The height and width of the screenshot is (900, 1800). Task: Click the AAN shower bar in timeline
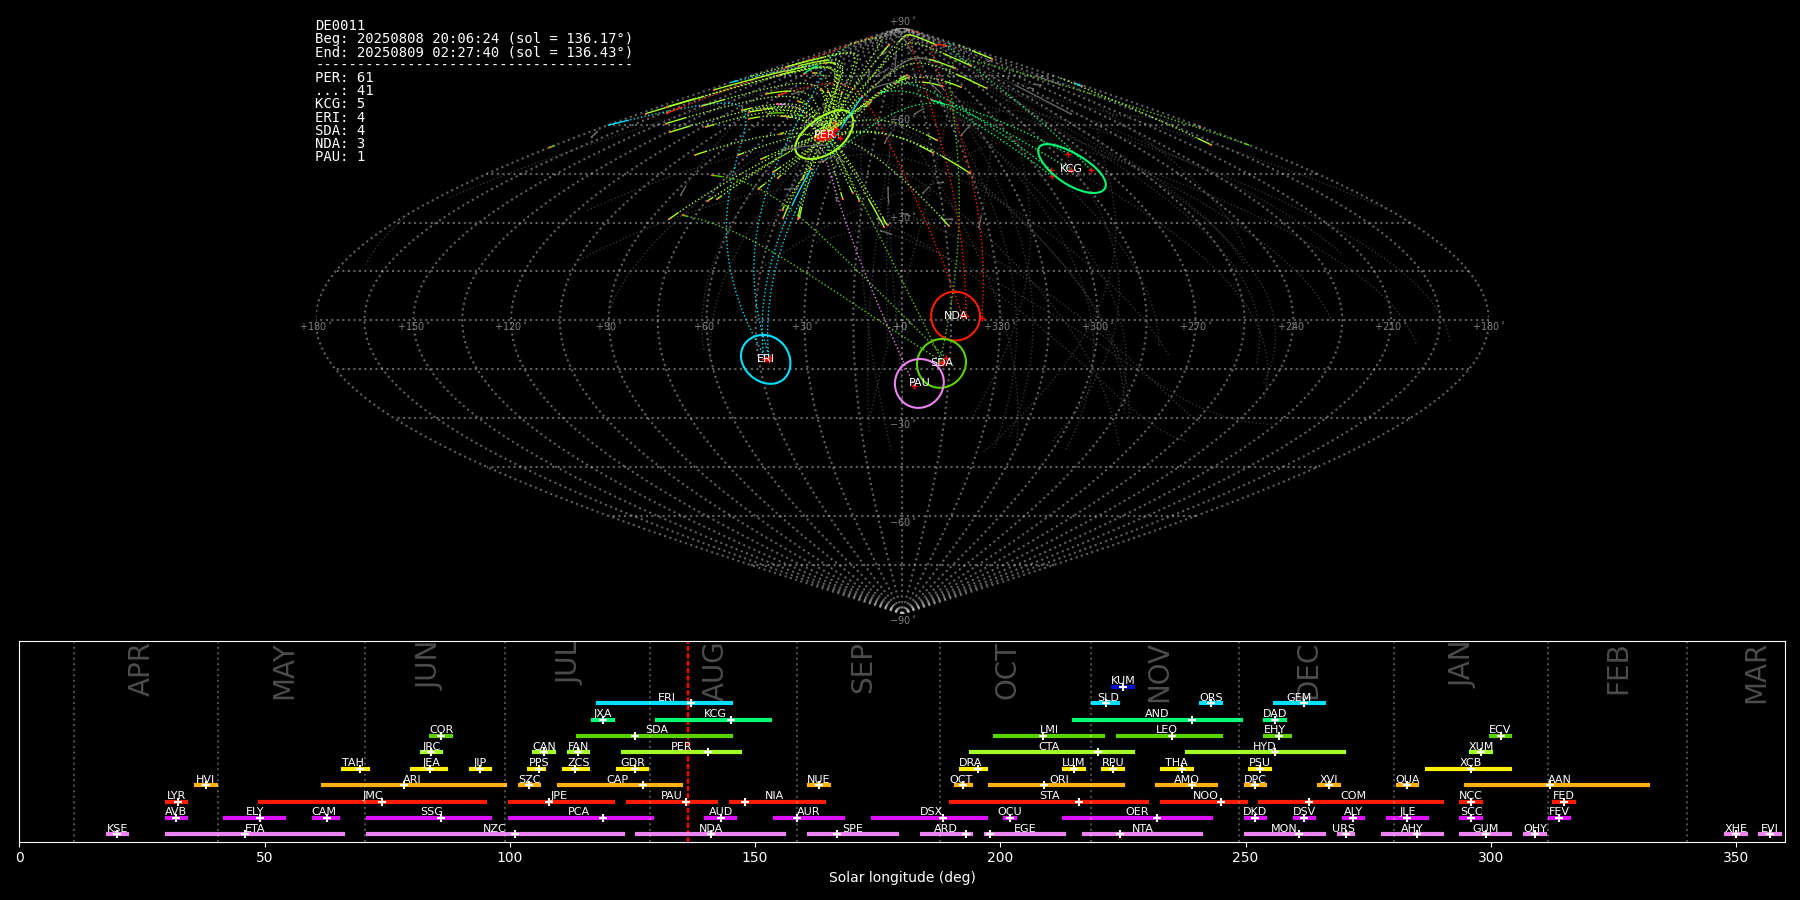[x=1557, y=785]
